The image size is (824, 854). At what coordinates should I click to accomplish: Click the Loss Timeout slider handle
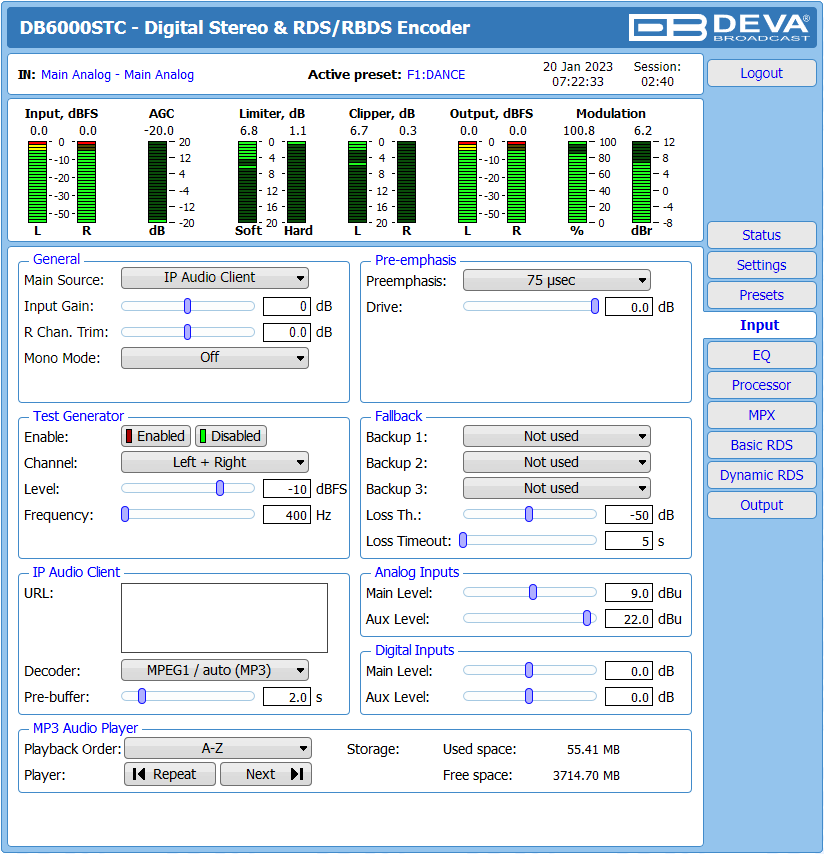click(x=463, y=541)
